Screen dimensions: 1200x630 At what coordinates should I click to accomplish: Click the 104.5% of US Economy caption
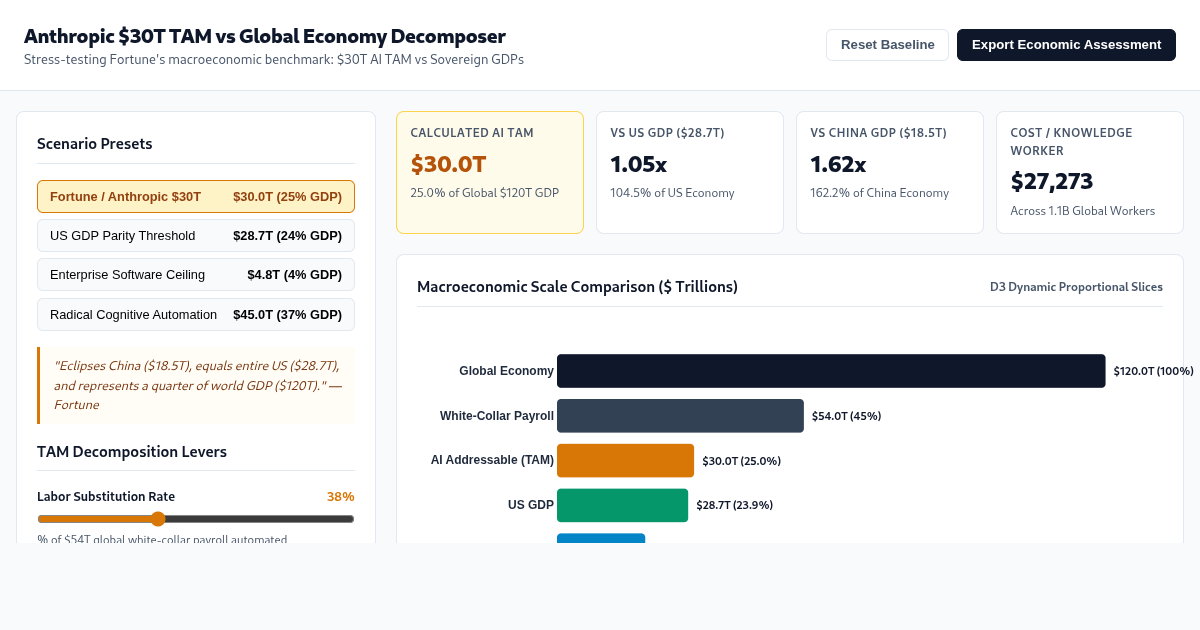[672, 193]
